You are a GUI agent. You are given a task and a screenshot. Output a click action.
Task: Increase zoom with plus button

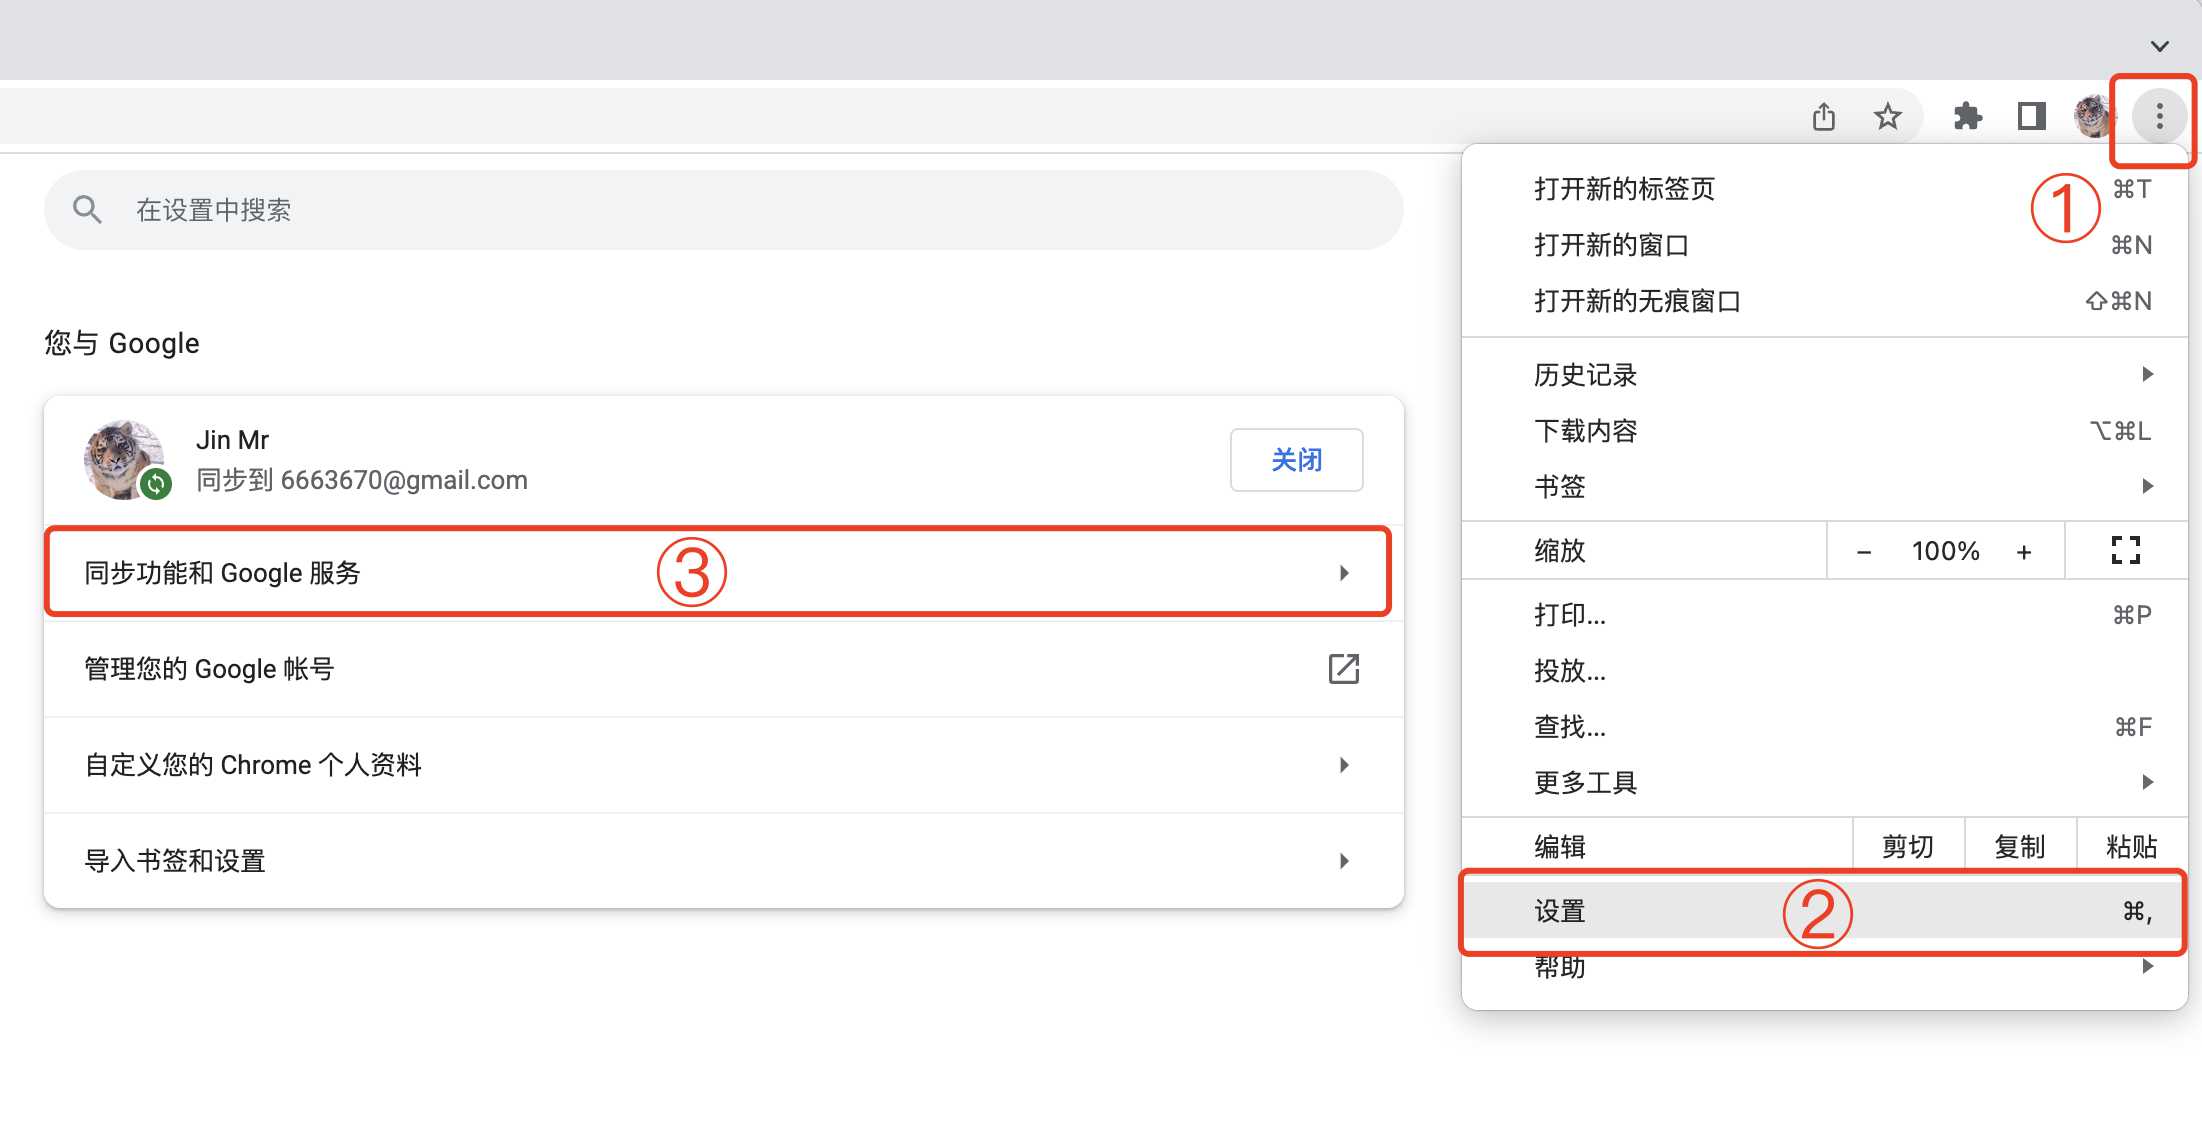coord(2024,551)
